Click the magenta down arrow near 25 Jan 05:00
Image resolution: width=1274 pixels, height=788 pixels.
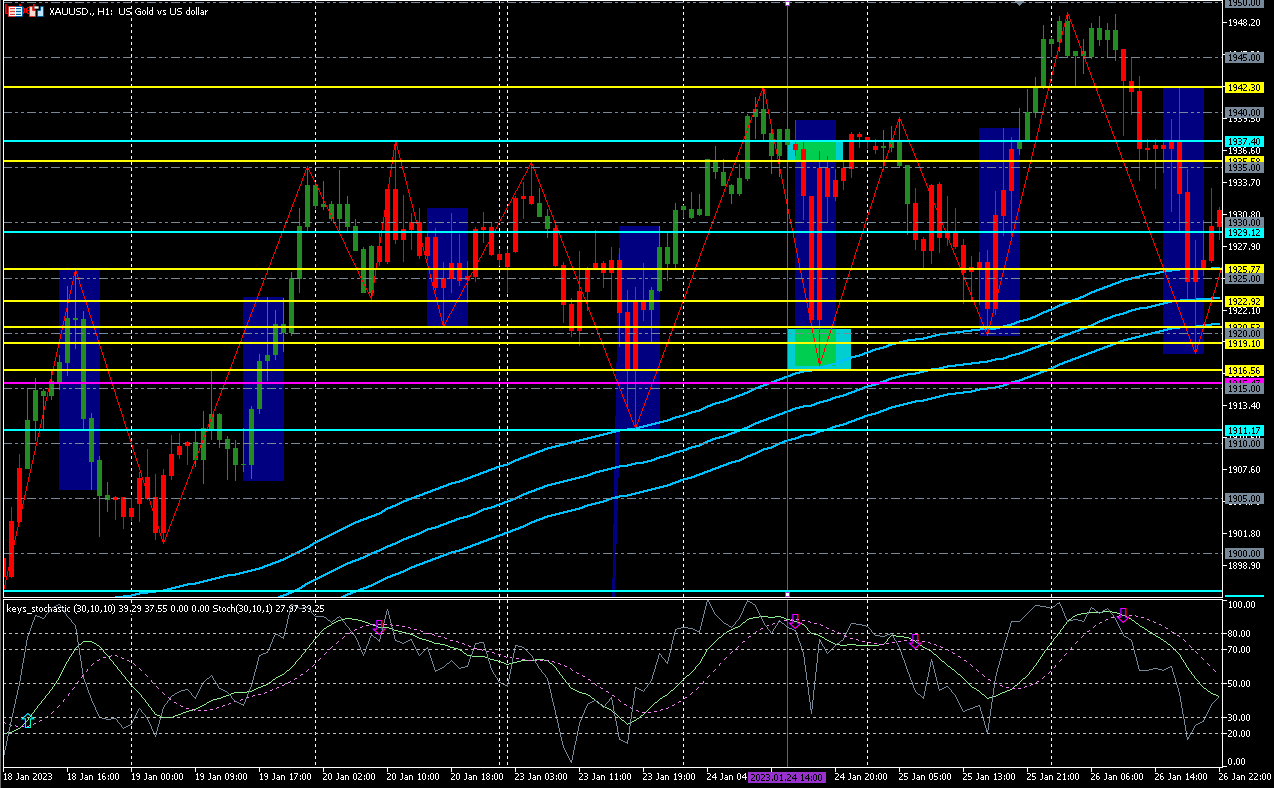tap(914, 641)
